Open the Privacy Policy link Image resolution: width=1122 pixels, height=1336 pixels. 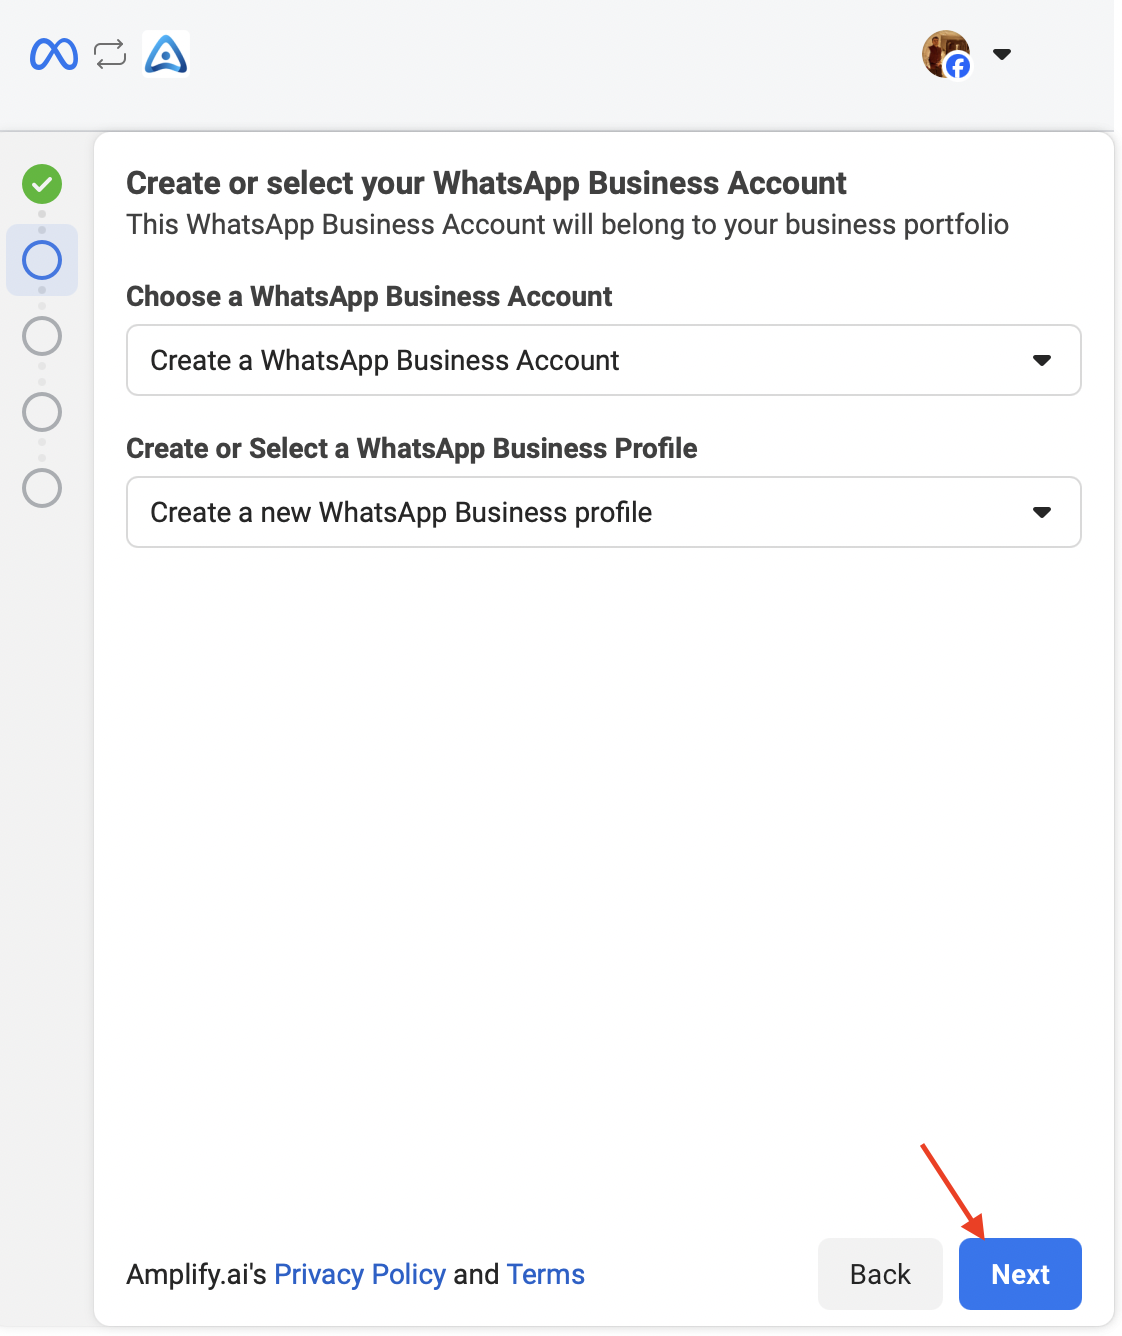[x=360, y=1274]
